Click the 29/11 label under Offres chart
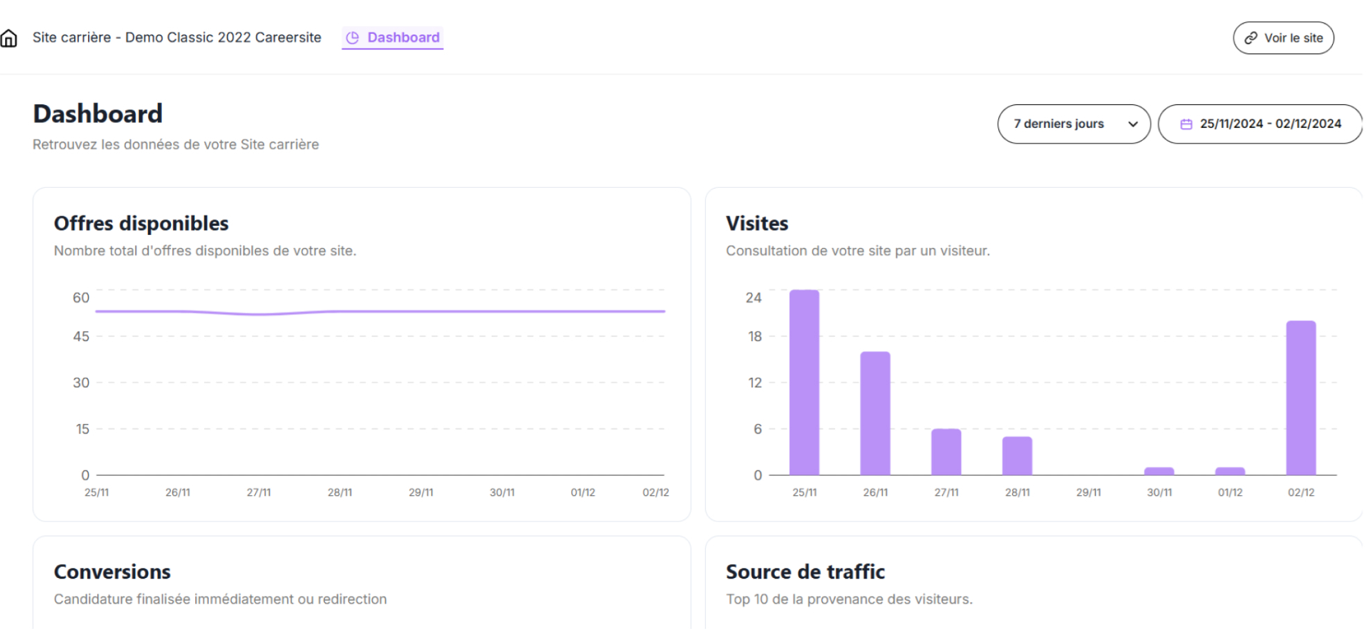The width and height of the screenshot is (1366, 632). coord(421,493)
